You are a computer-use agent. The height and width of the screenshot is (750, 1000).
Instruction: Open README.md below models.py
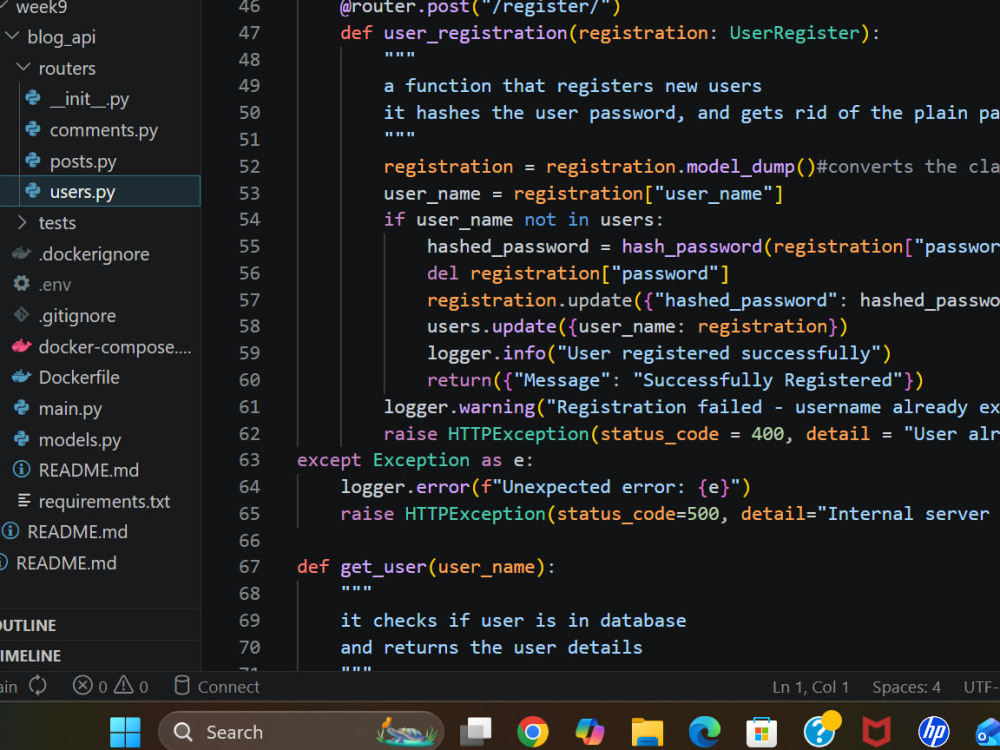(89, 470)
